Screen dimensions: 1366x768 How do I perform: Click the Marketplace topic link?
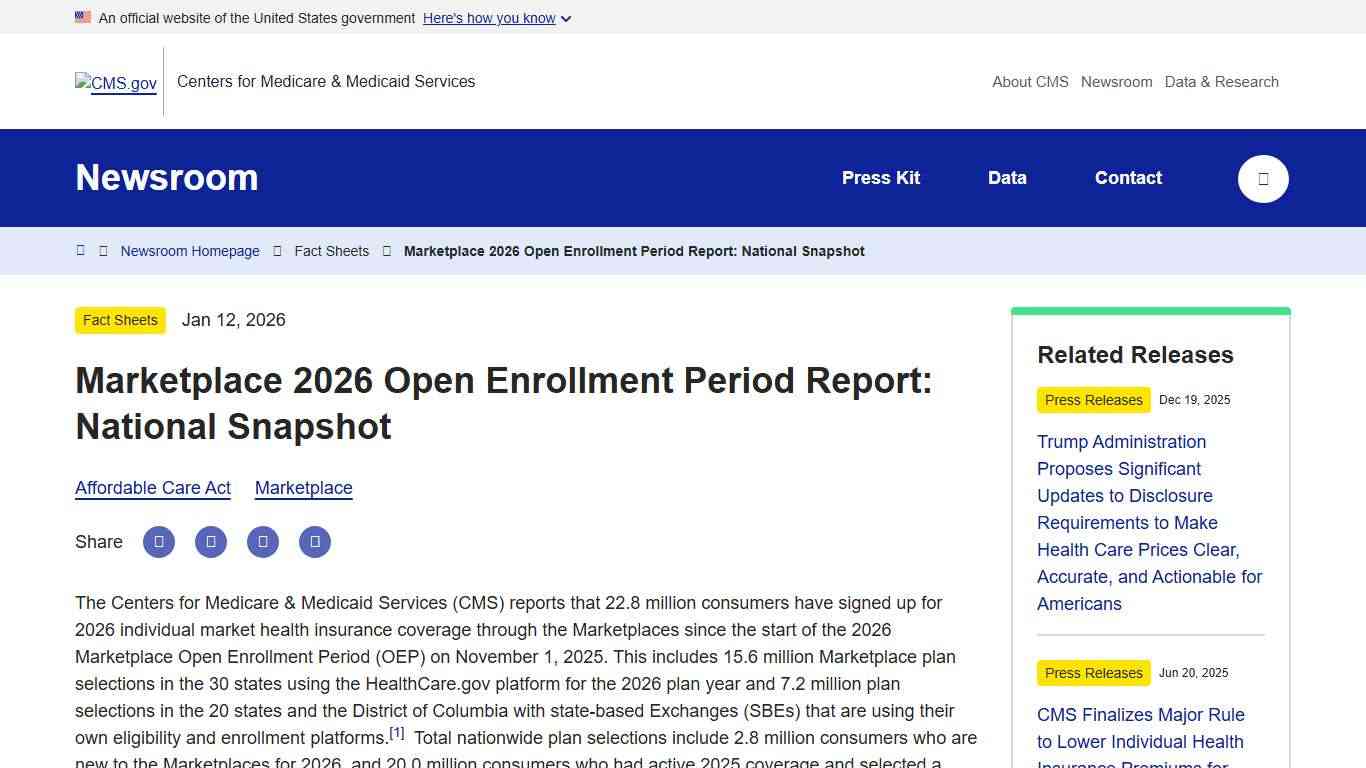(303, 488)
